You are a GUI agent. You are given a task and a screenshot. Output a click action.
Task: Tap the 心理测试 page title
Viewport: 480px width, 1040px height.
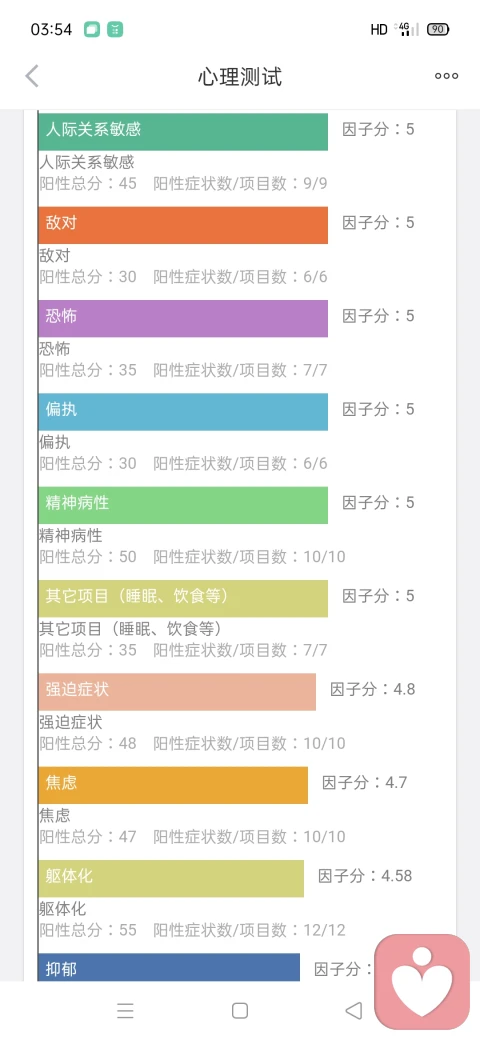point(240,76)
